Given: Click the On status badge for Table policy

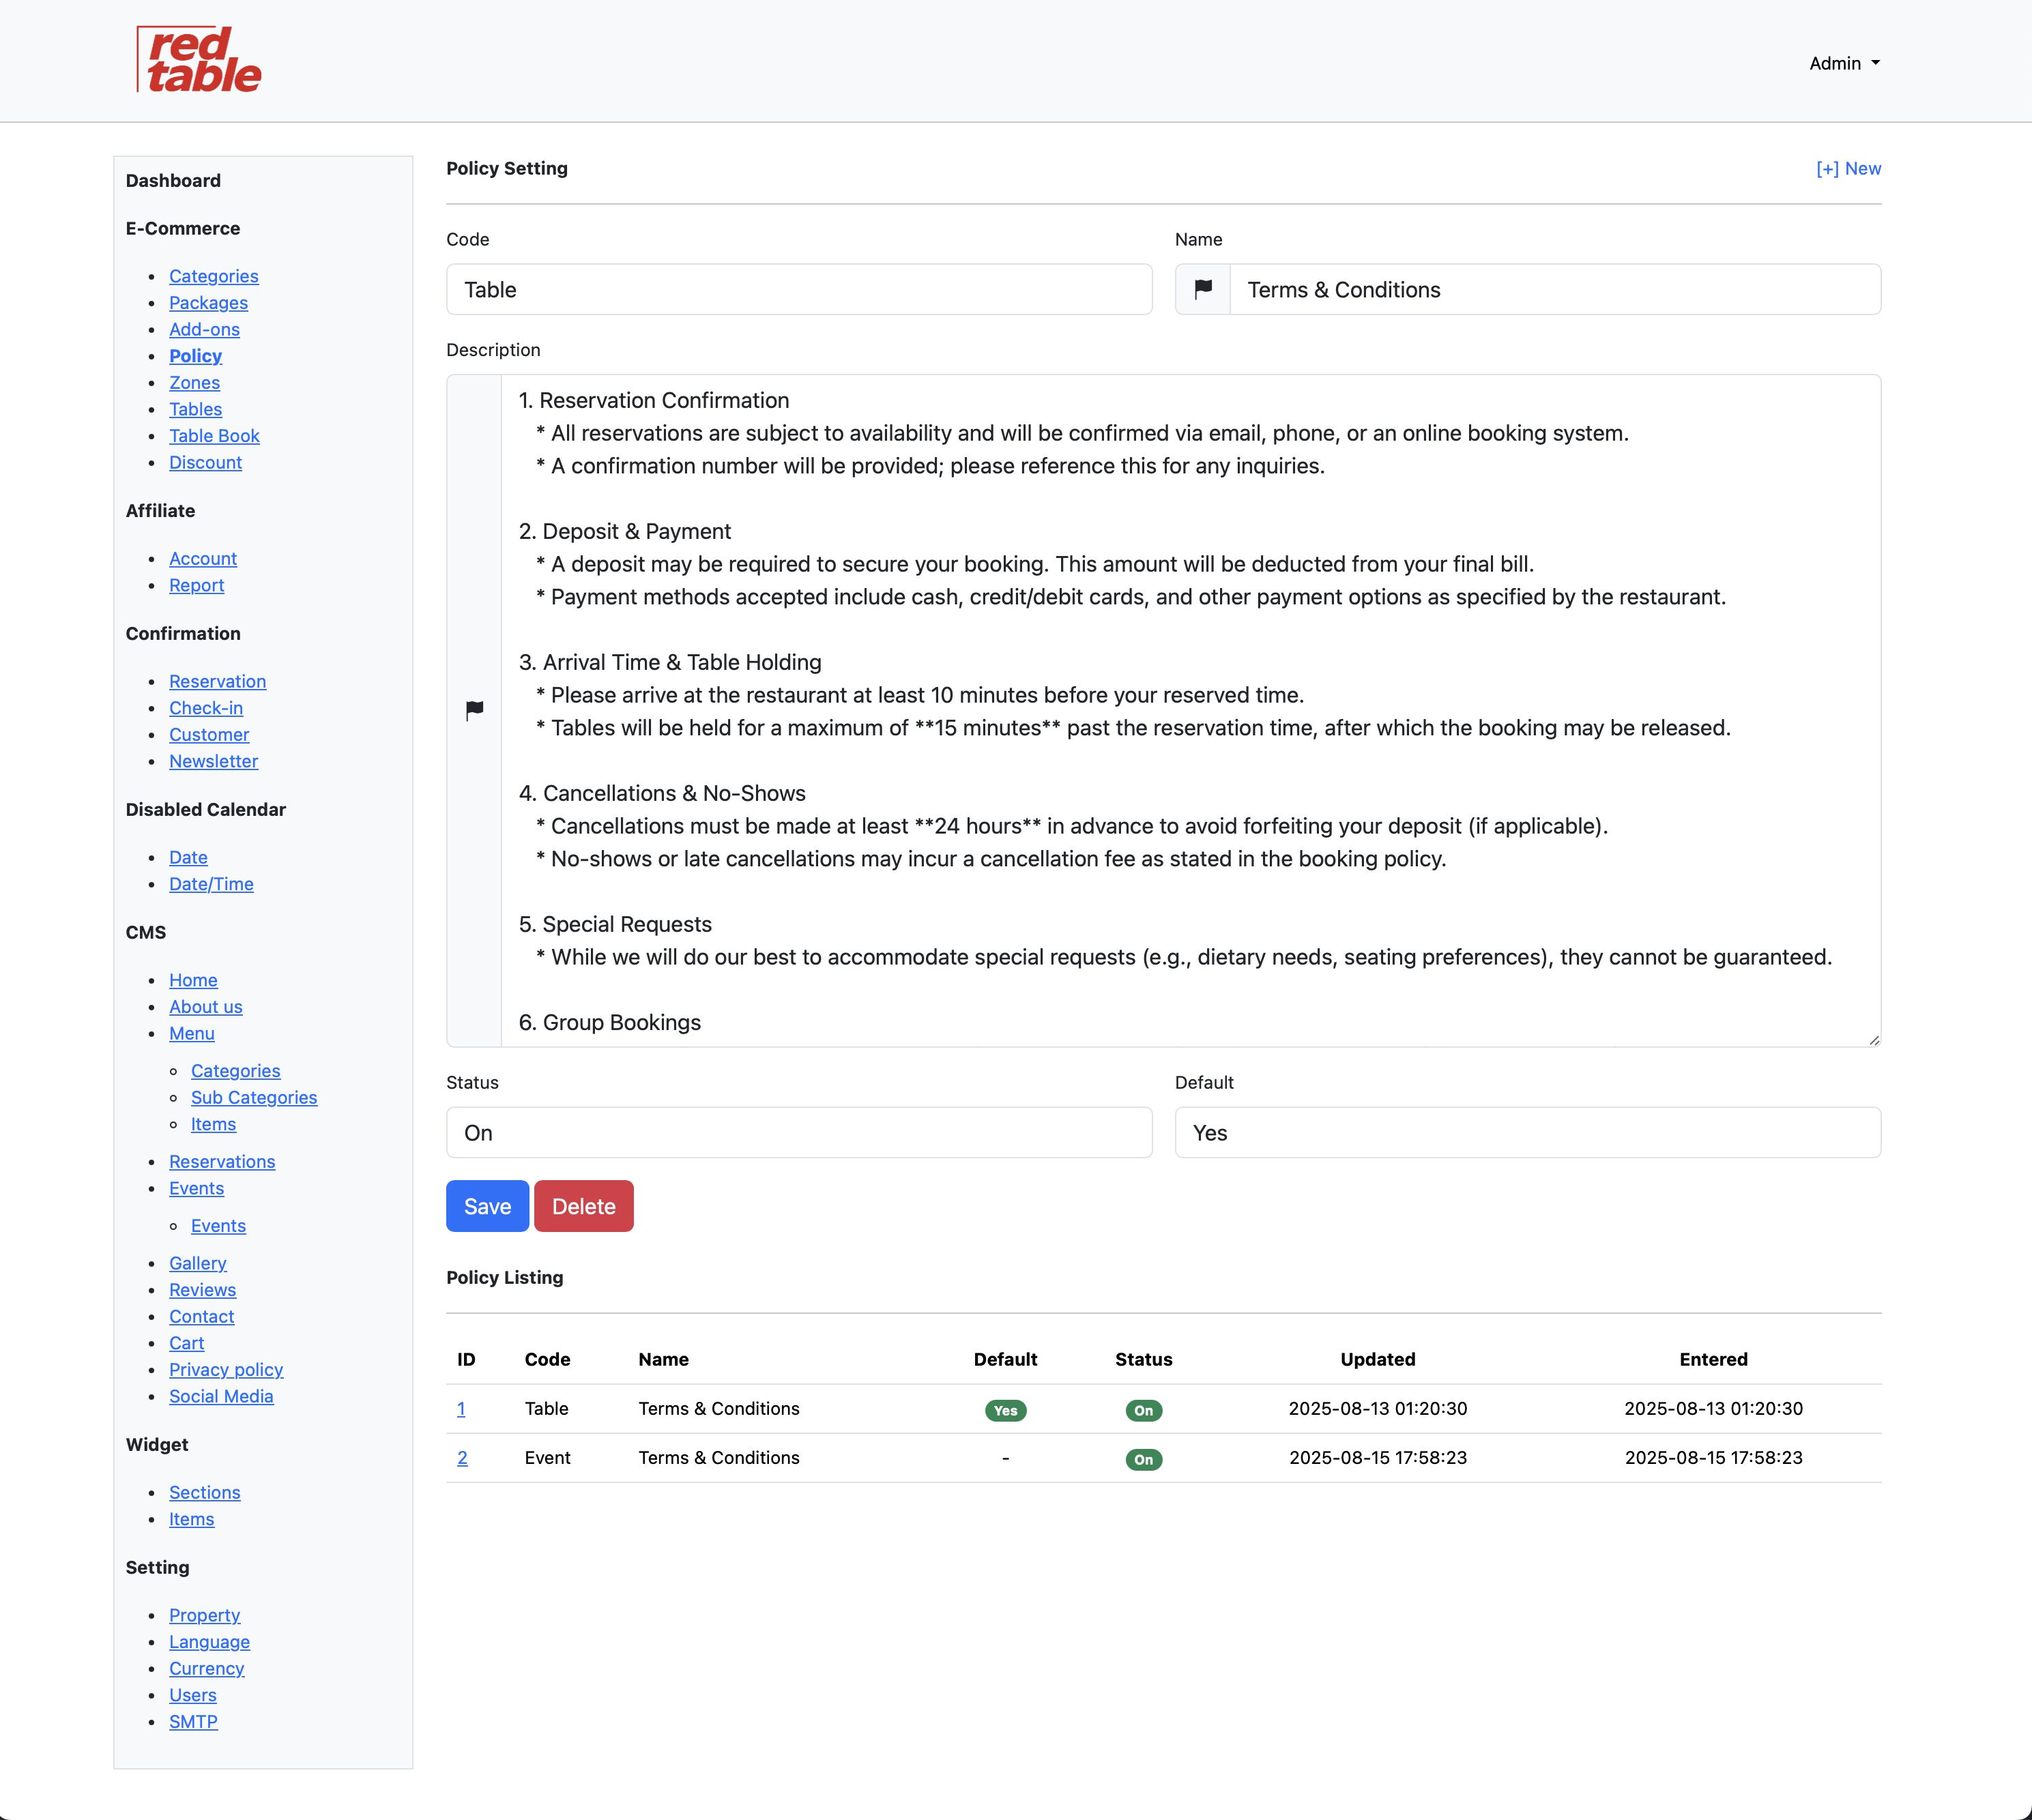Looking at the screenshot, I should (x=1143, y=1410).
